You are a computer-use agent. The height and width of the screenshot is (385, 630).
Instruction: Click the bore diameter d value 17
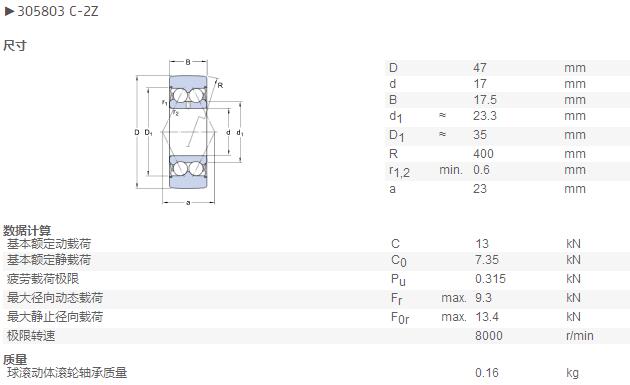[x=480, y=84]
